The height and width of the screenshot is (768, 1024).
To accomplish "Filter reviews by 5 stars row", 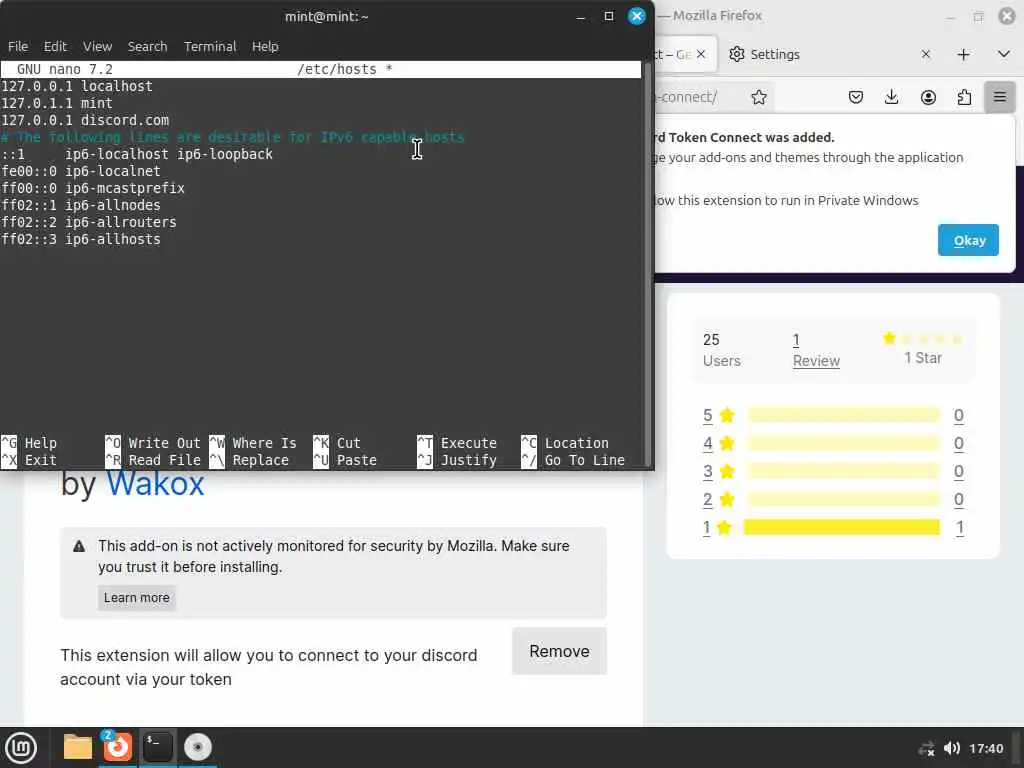I will click(x=833, y=415).
